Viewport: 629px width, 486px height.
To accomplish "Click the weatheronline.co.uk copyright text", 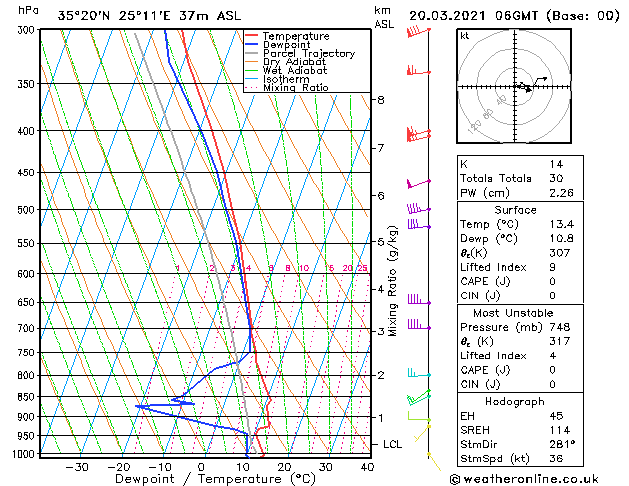I will [524, 479].
